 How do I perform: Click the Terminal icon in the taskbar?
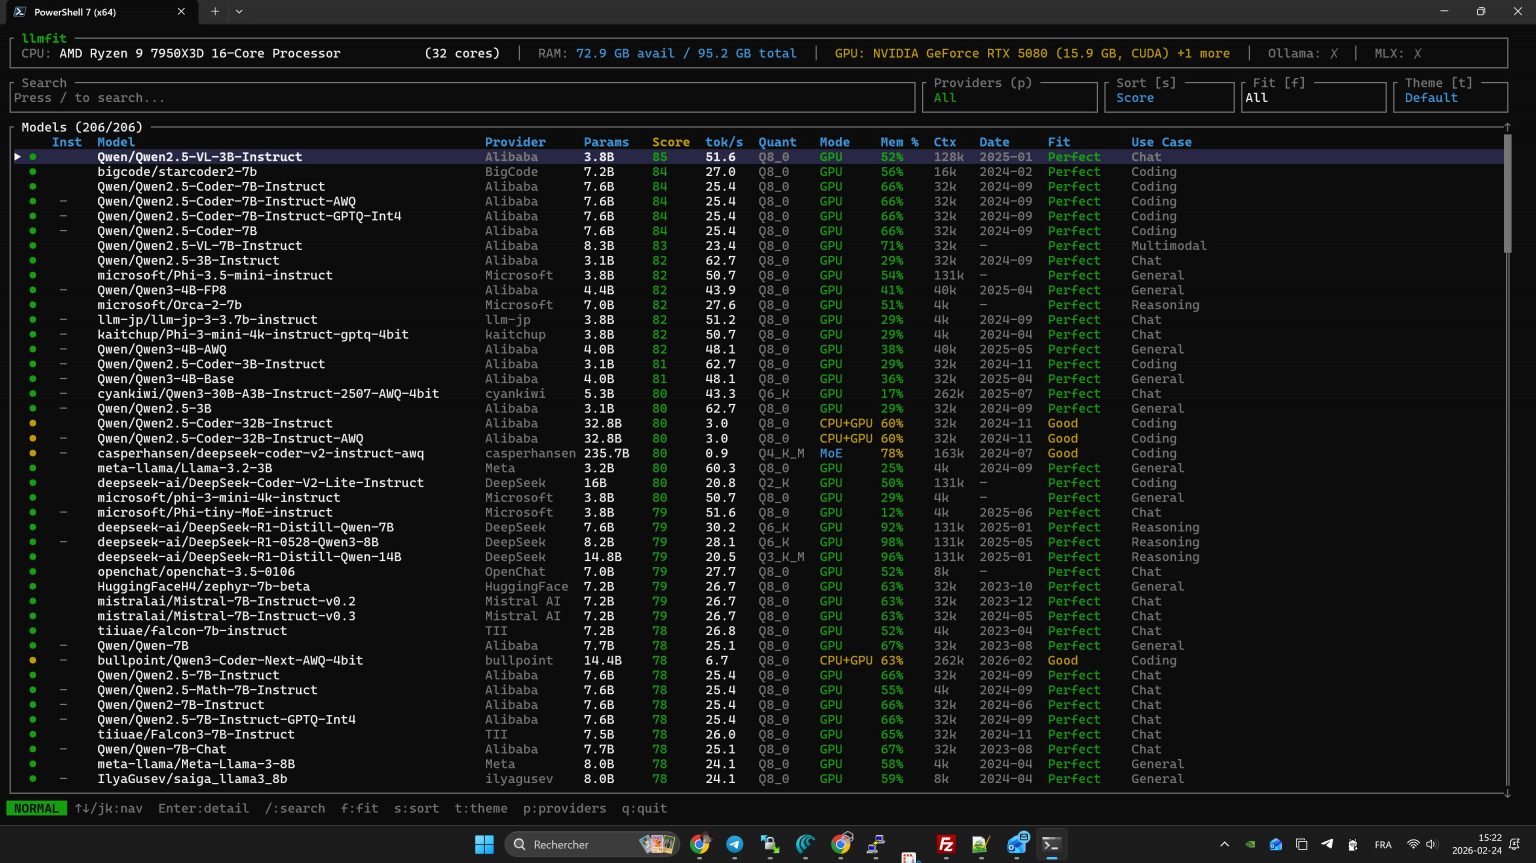point(1051,845)
